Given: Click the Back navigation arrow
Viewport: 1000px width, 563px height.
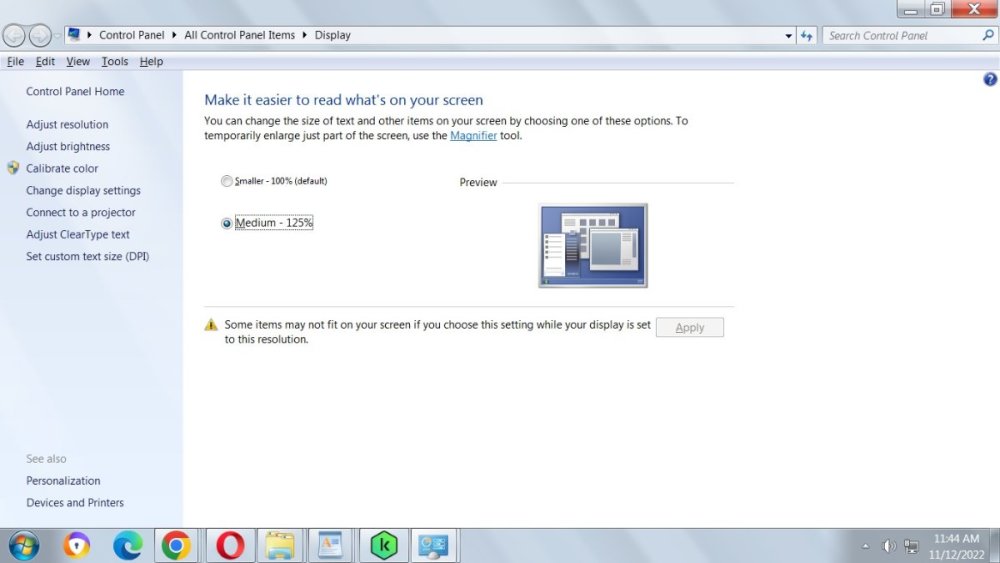Looking at the screenshot, I should (x=13, y=36).
